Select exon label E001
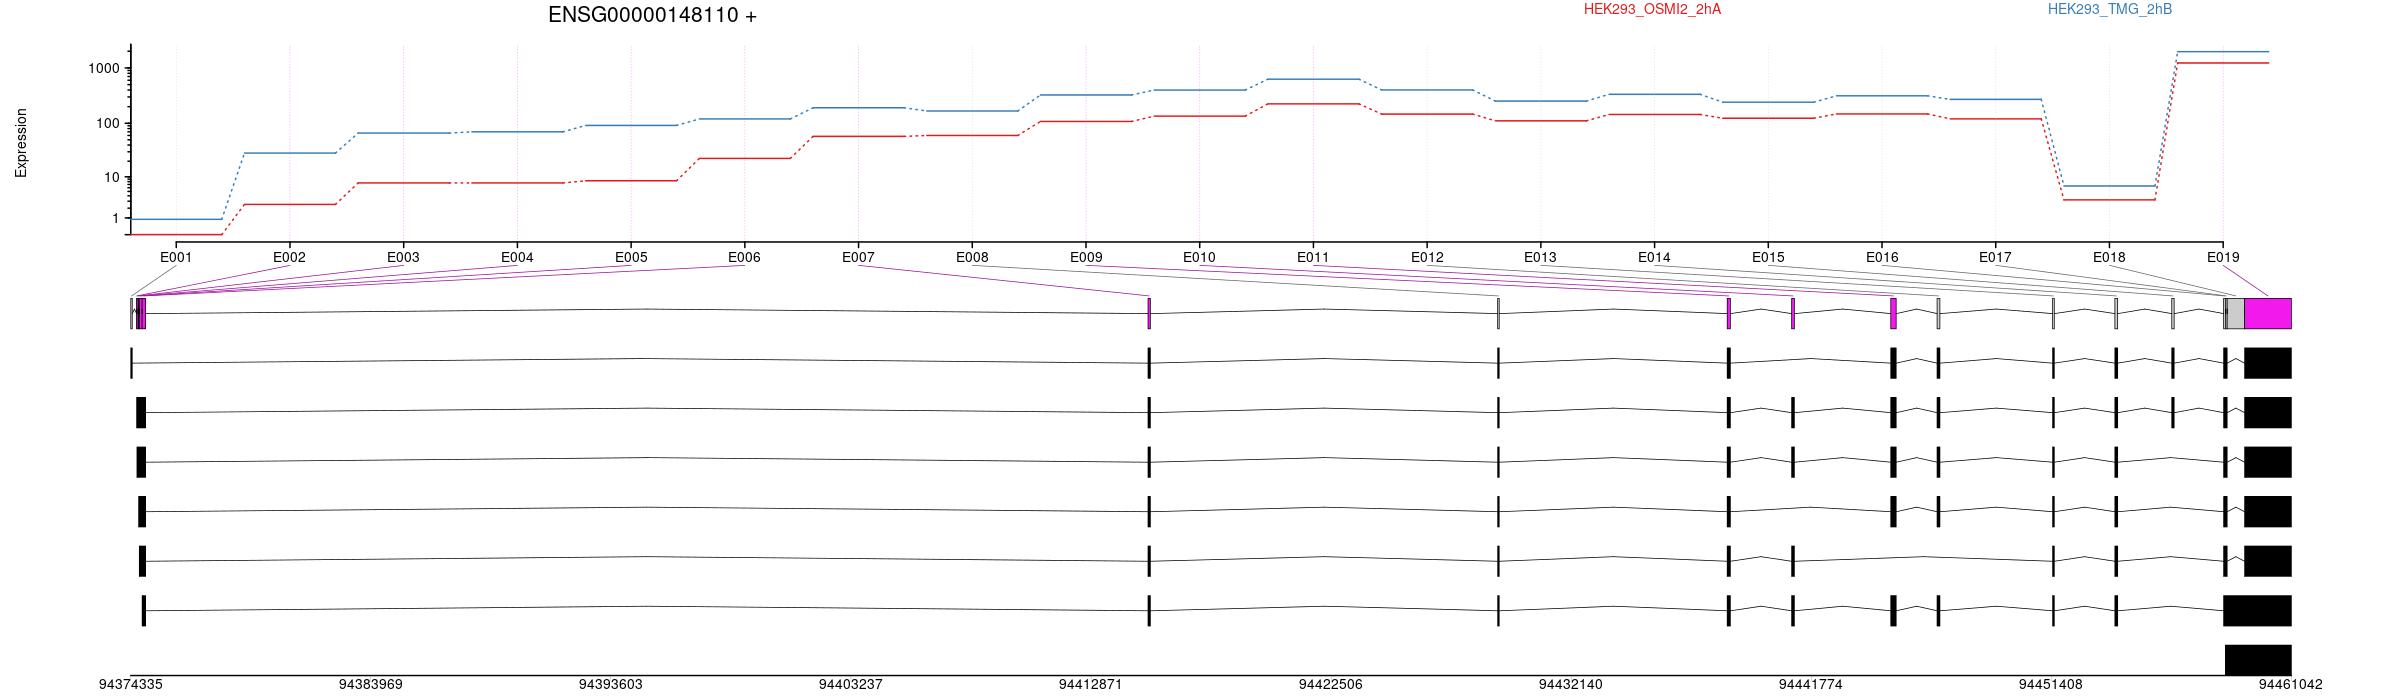The width and height of the screenshot is (2400, 700). 176,257
